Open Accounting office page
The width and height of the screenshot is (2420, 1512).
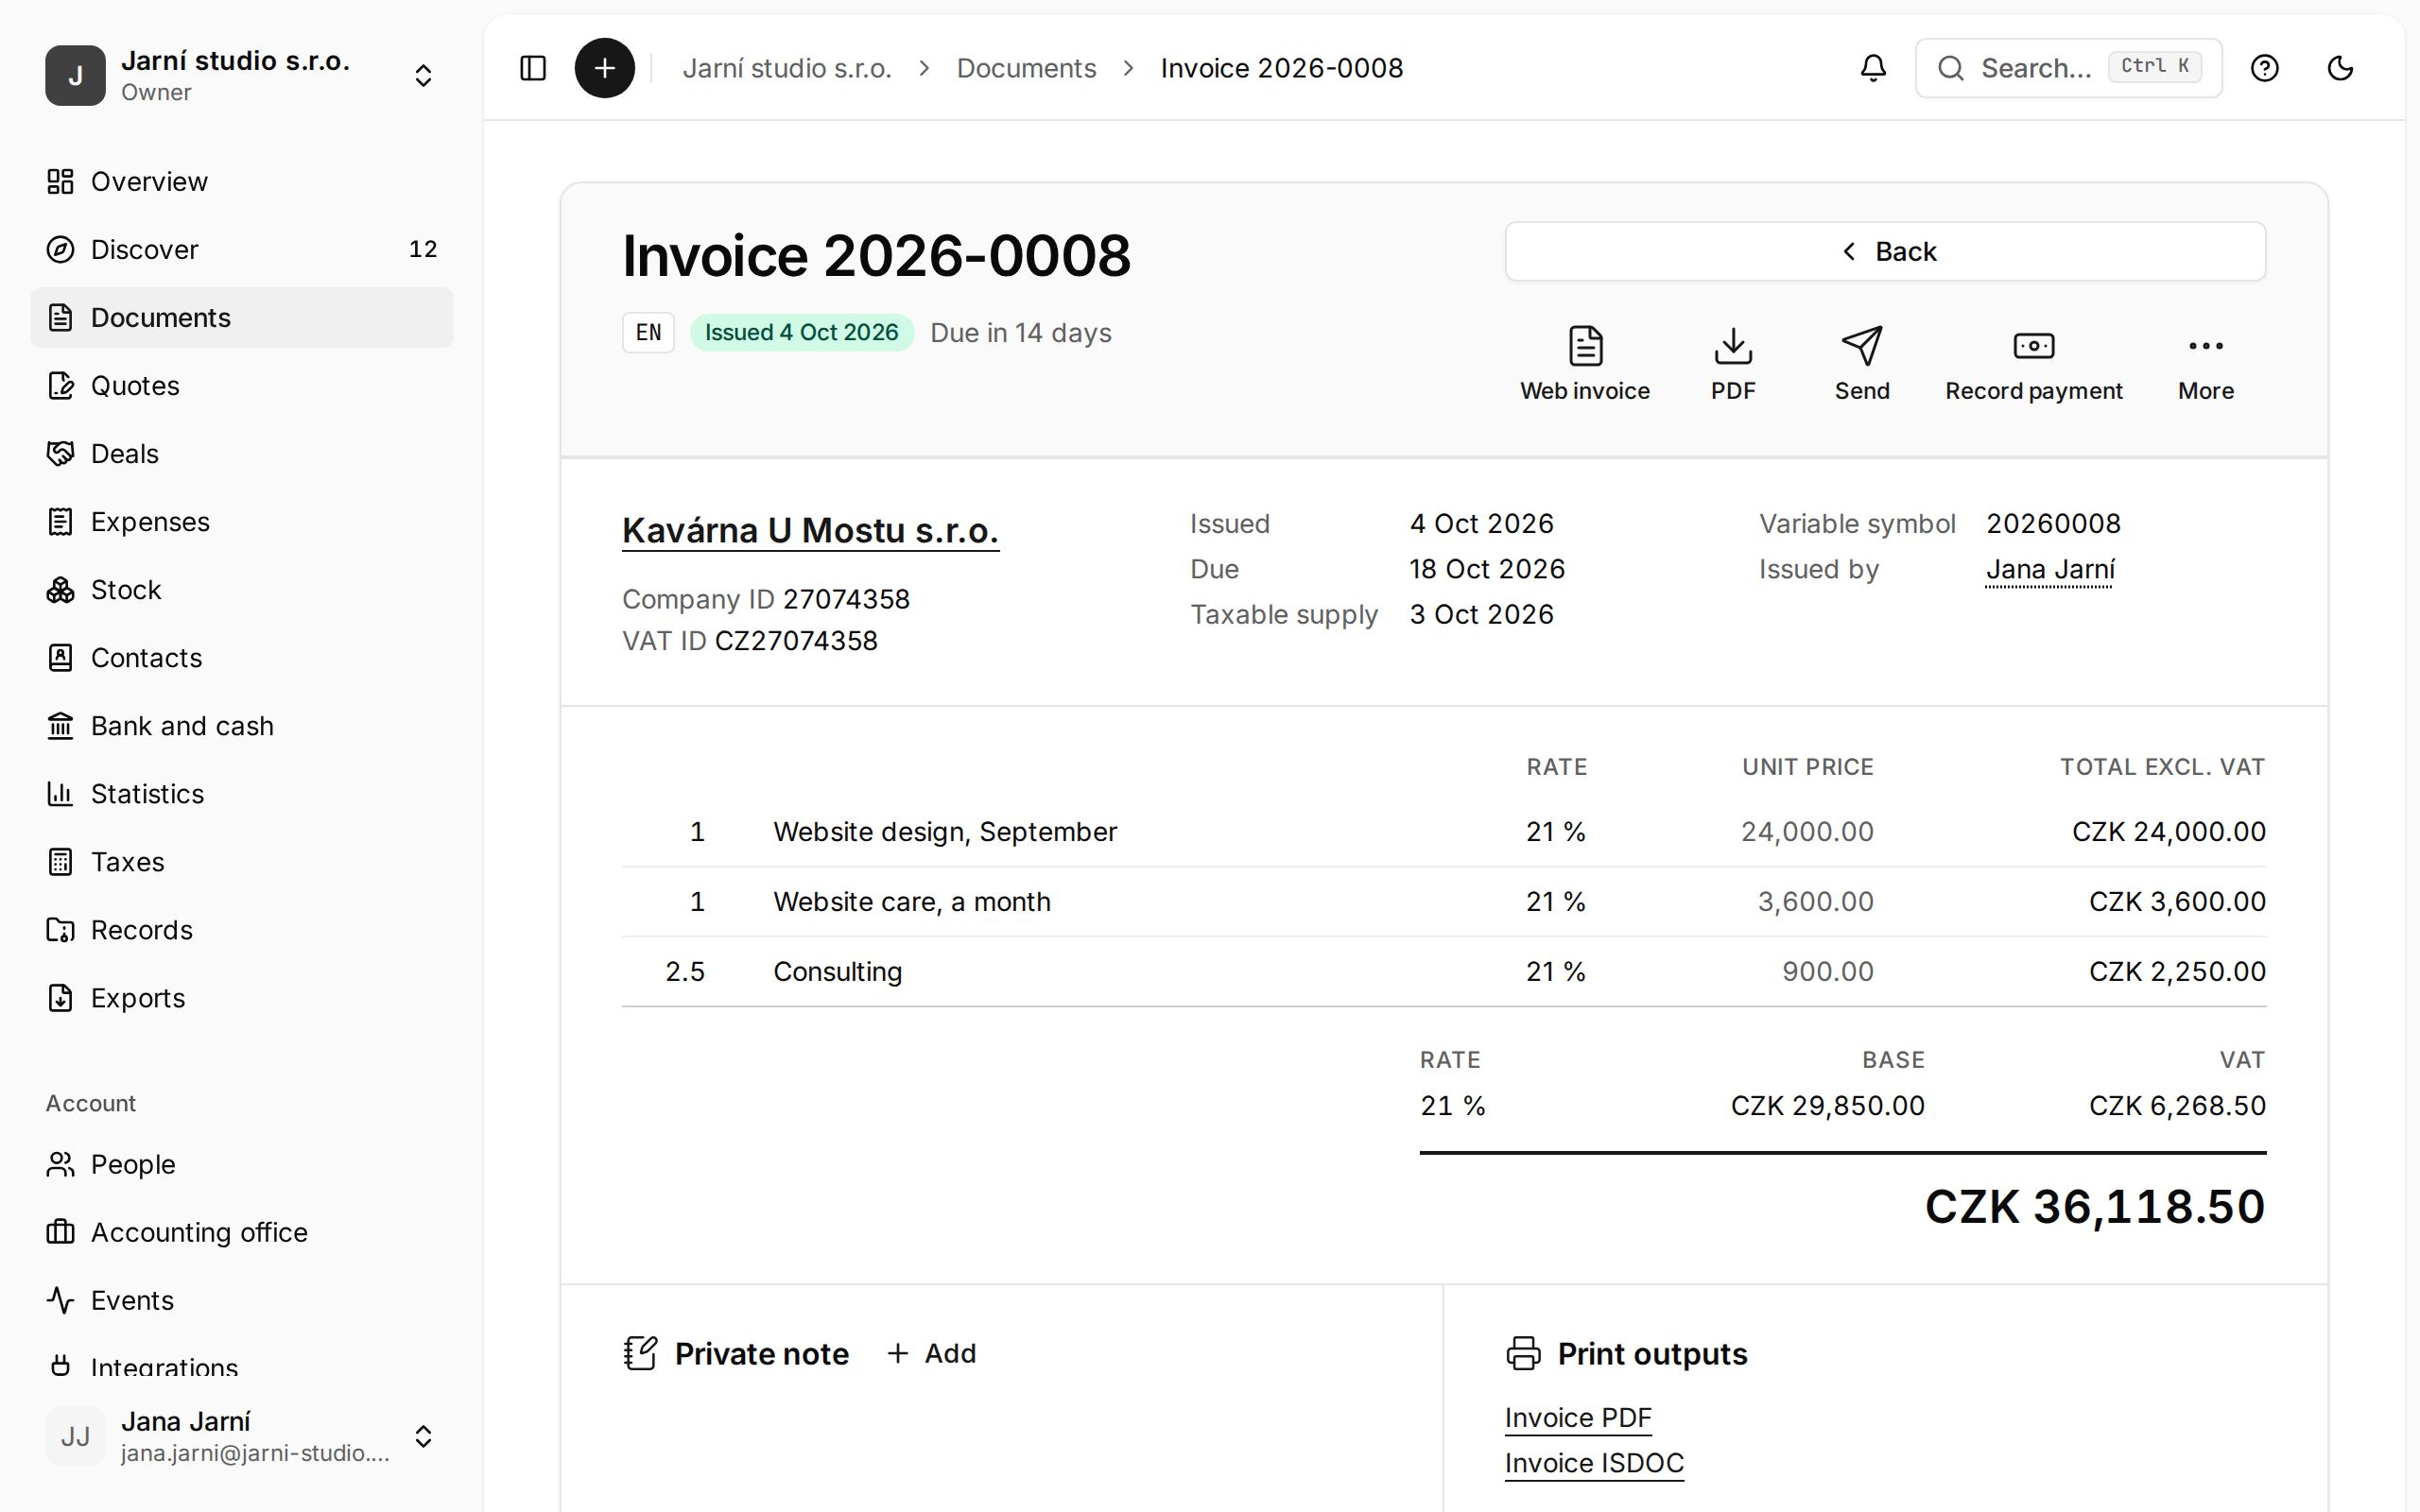[242, 1232]
